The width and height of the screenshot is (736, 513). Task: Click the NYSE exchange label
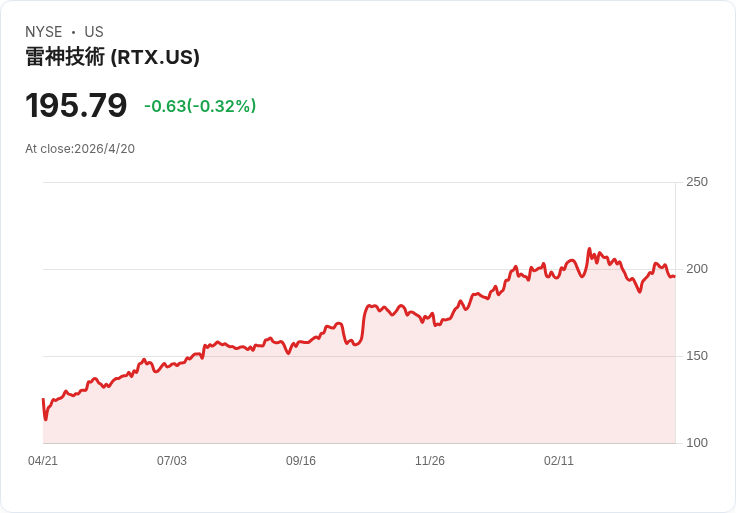[44, 32]
